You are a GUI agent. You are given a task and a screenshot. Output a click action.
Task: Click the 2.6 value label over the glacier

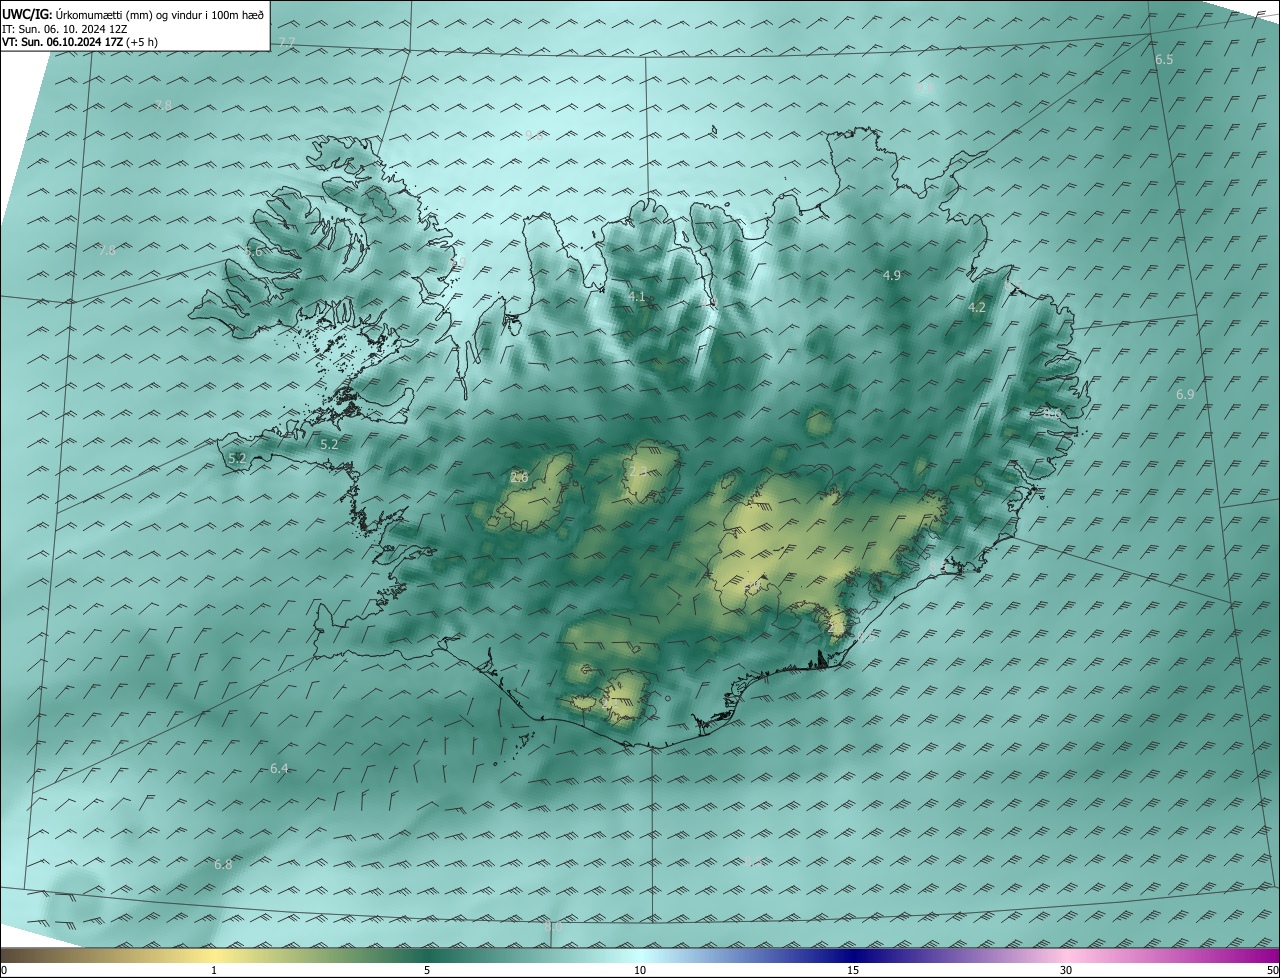[x=519, y=477]
